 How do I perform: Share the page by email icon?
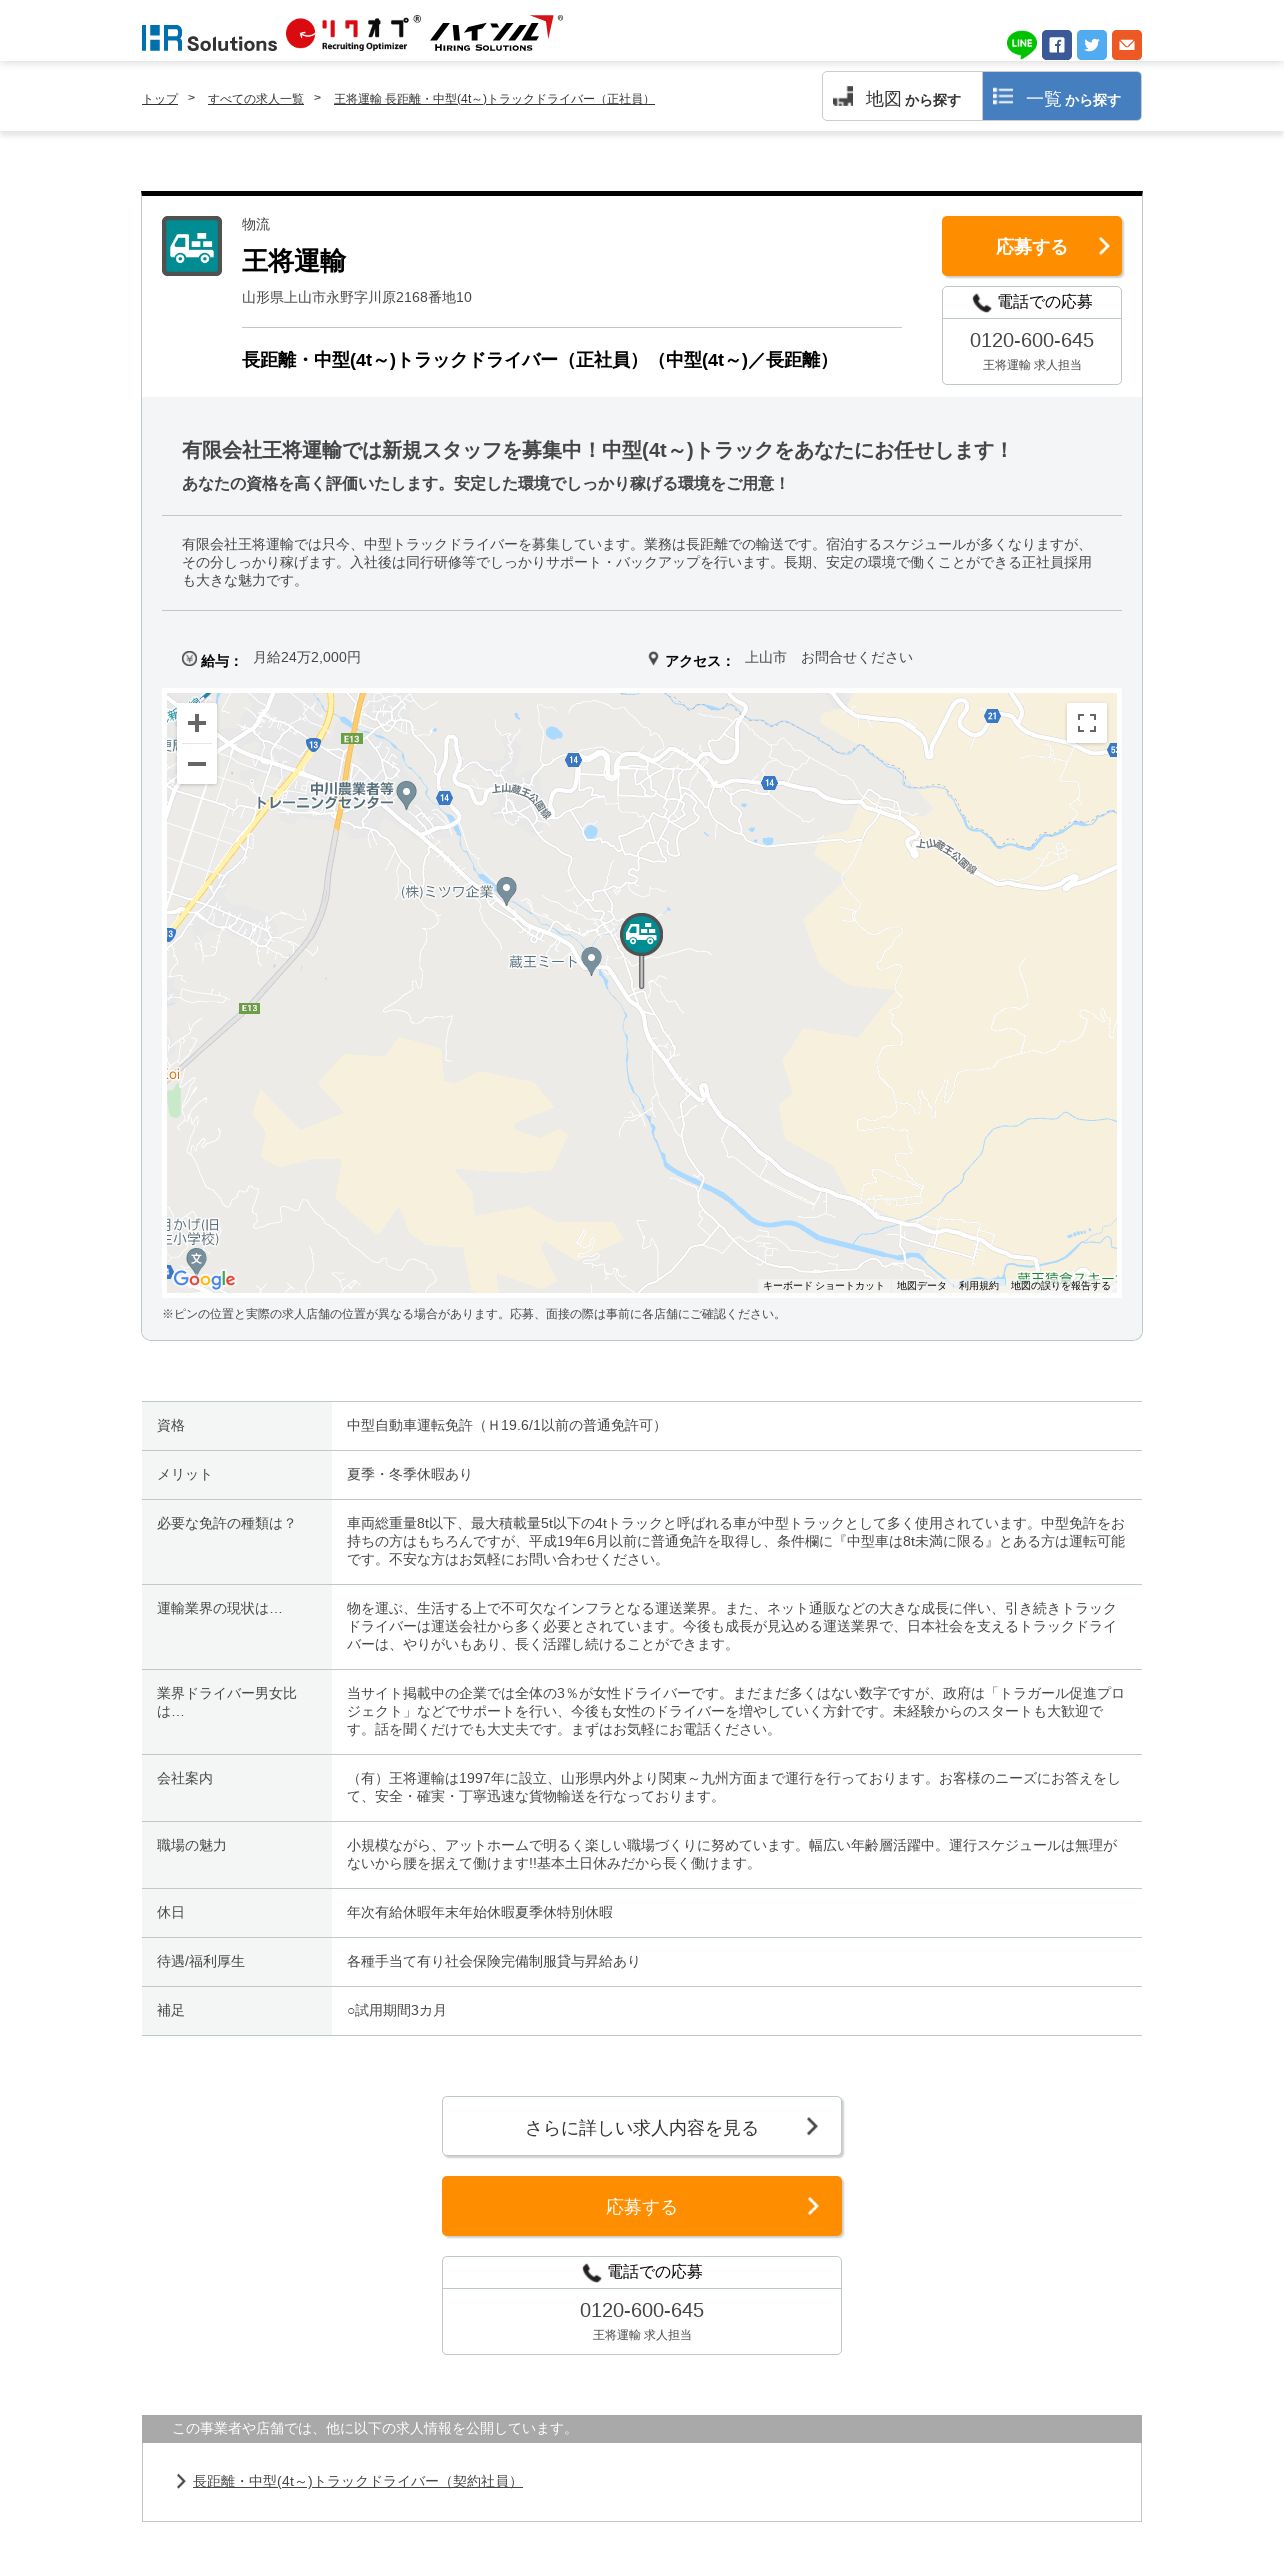pyautogui.click(x=1127, y=45)
